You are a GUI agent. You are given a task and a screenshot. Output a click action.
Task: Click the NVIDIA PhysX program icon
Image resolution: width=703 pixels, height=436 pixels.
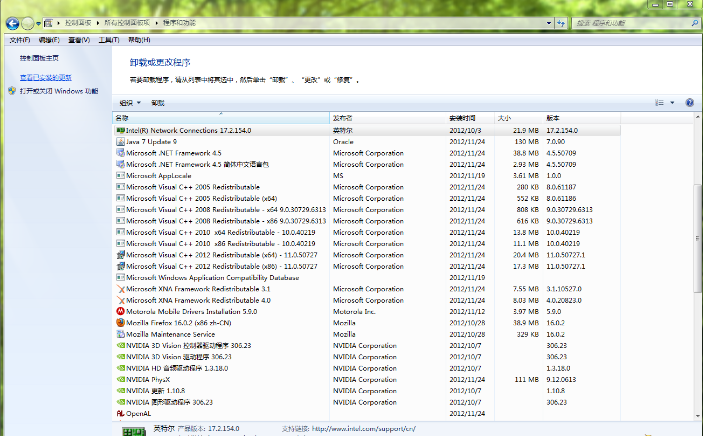[x=120, y=380]
